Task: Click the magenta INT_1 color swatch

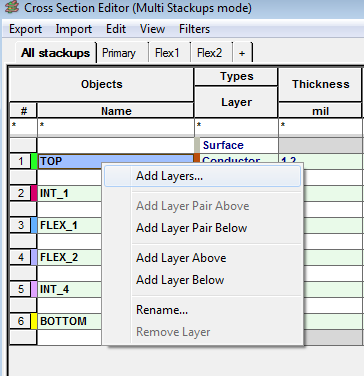Action: (34, 193)
